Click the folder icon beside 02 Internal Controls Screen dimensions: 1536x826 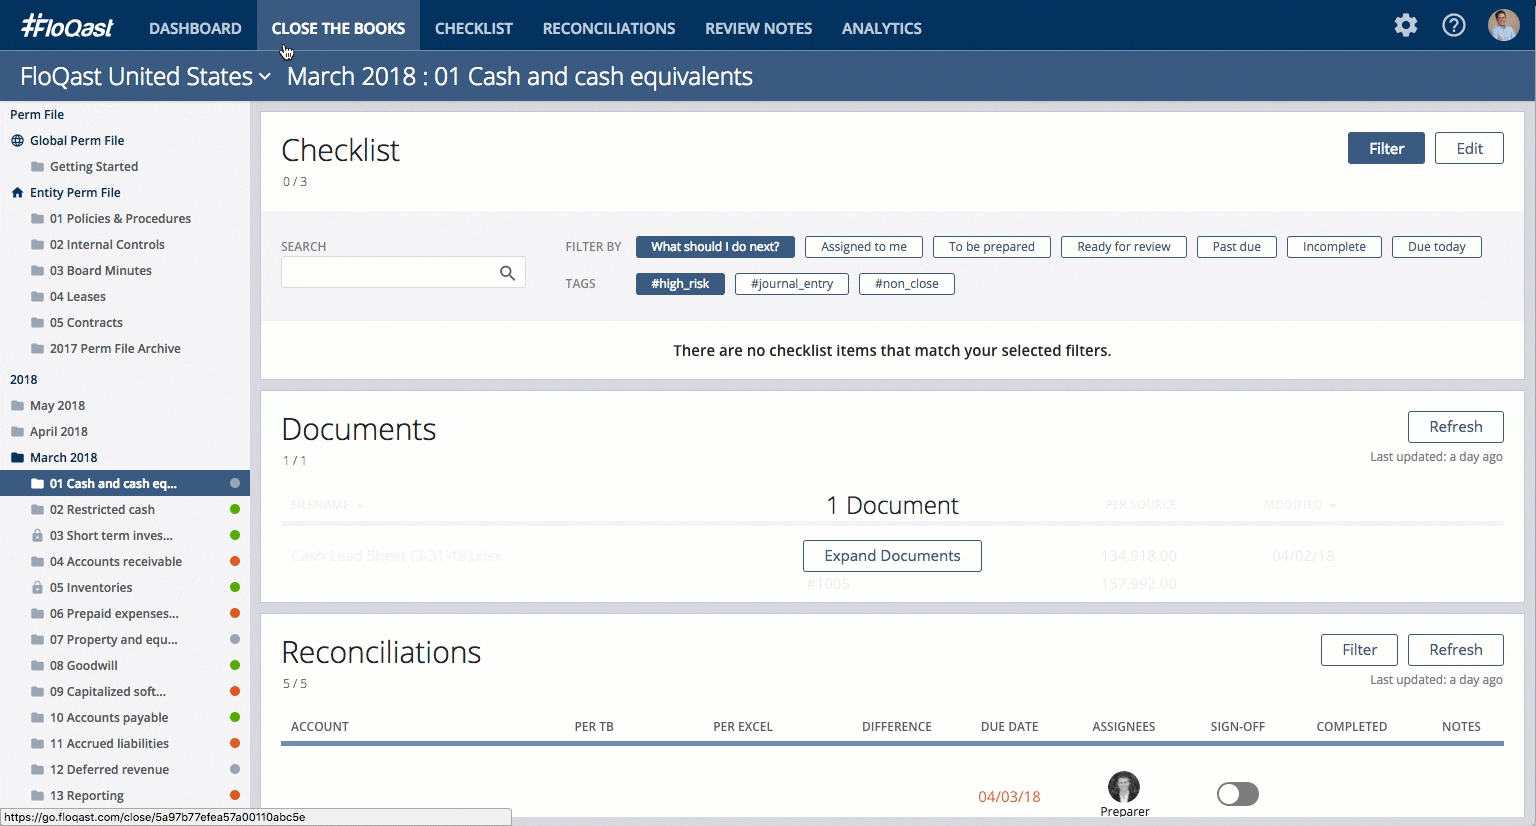tap(37, 245)
